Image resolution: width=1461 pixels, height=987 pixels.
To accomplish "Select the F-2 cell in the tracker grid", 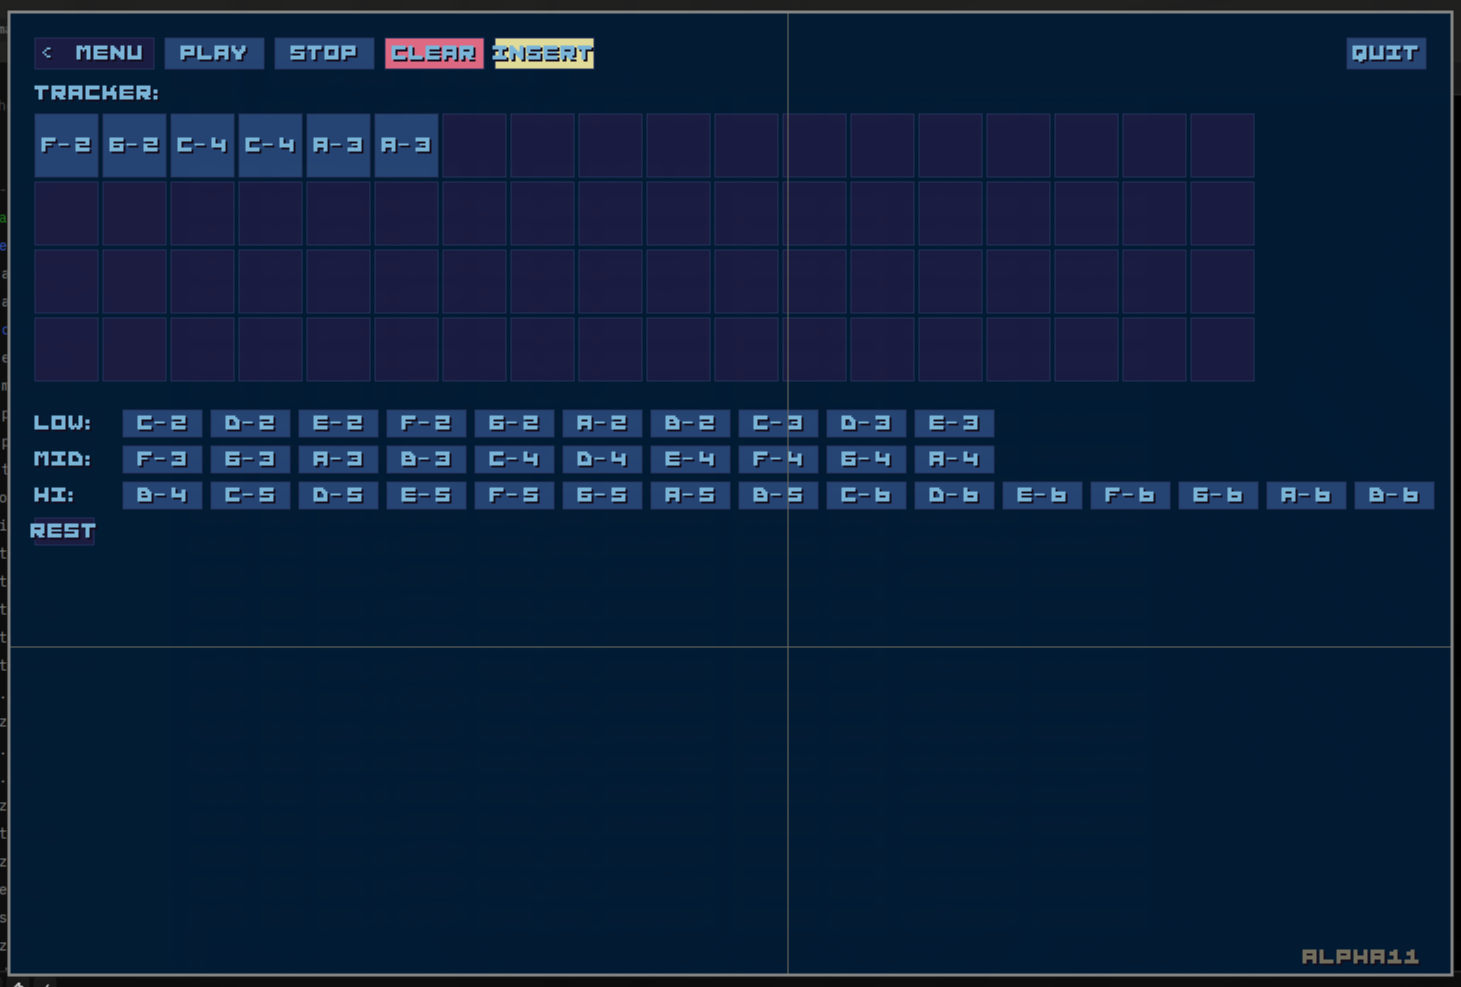I will (x=66, y=145).
